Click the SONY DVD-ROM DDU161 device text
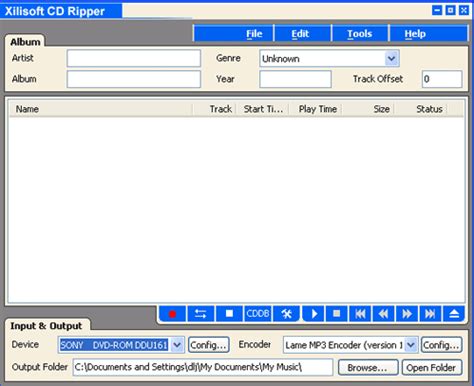 [x=114, y=345]
